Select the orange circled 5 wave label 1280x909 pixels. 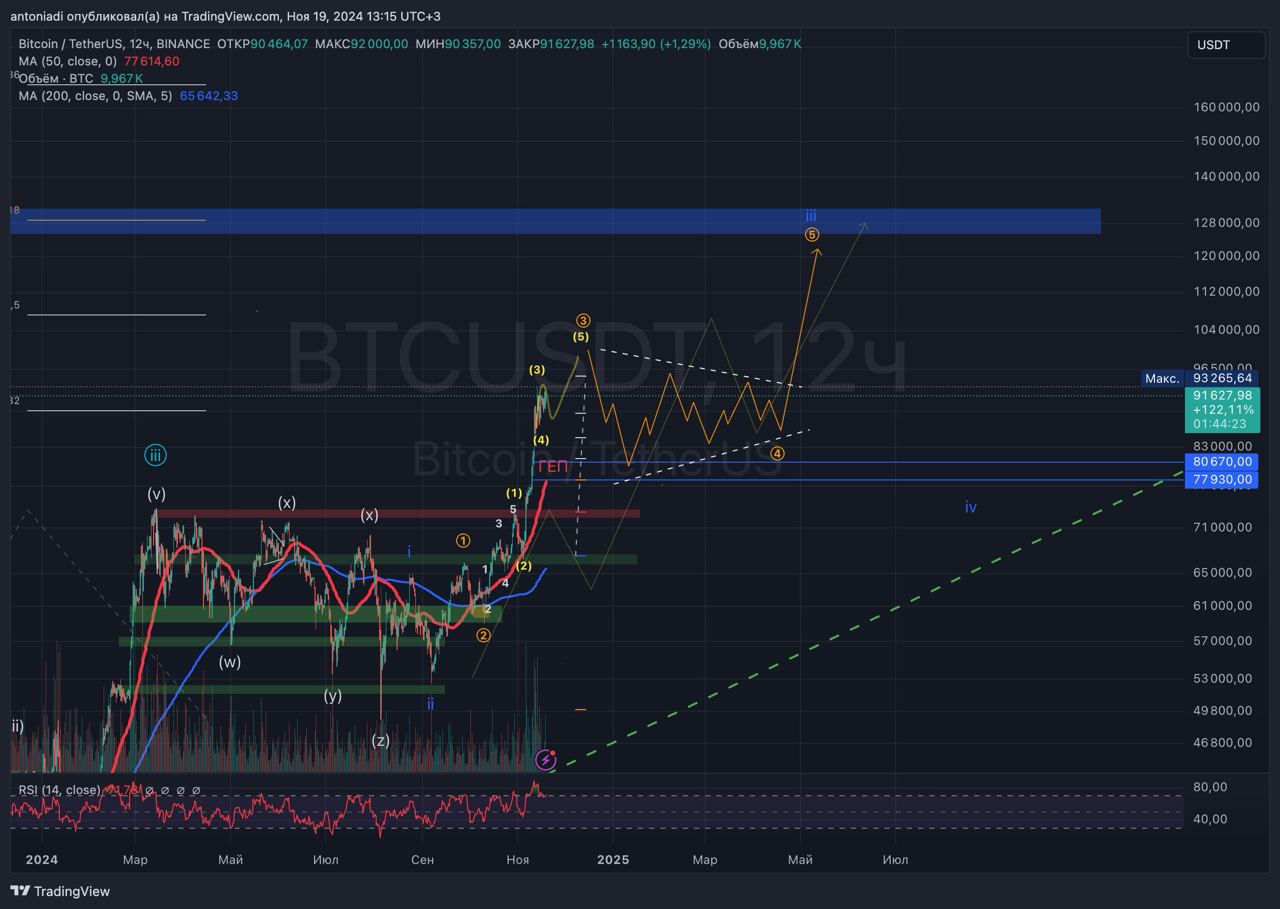[x=812, y=235]
